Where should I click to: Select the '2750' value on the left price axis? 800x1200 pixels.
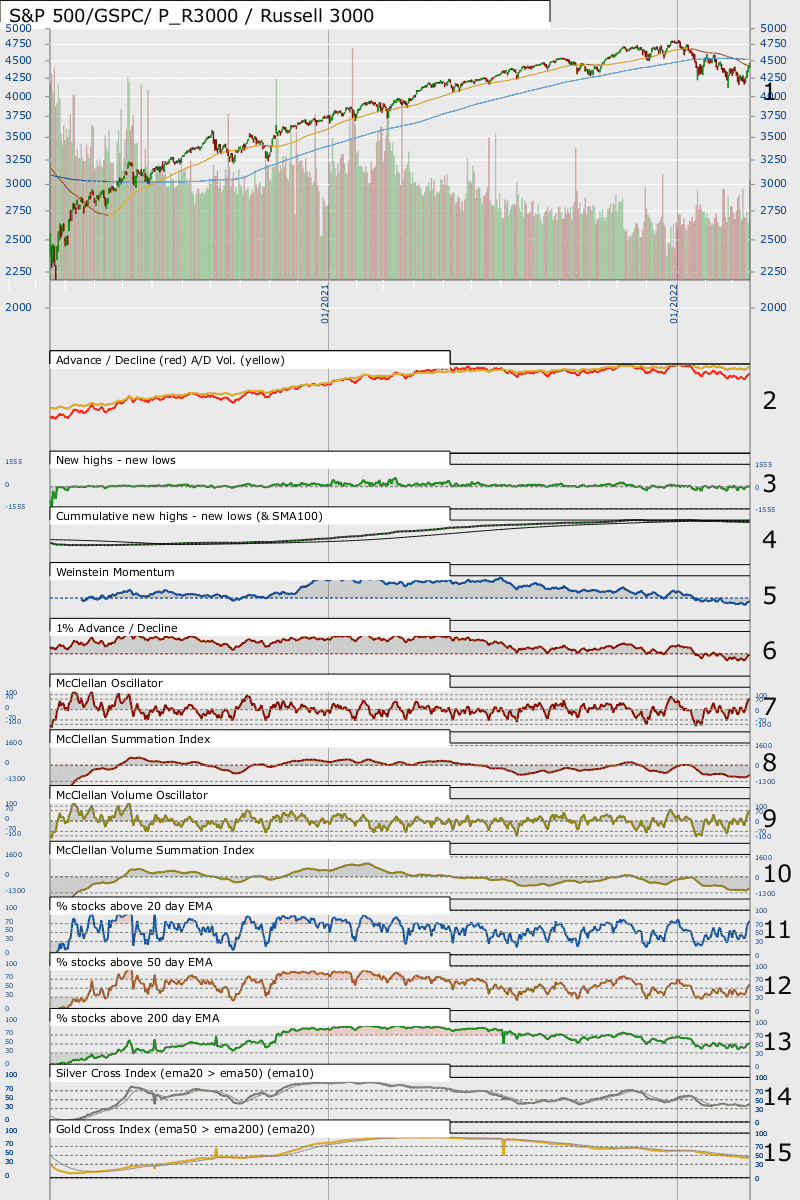[x=18, y=211]
